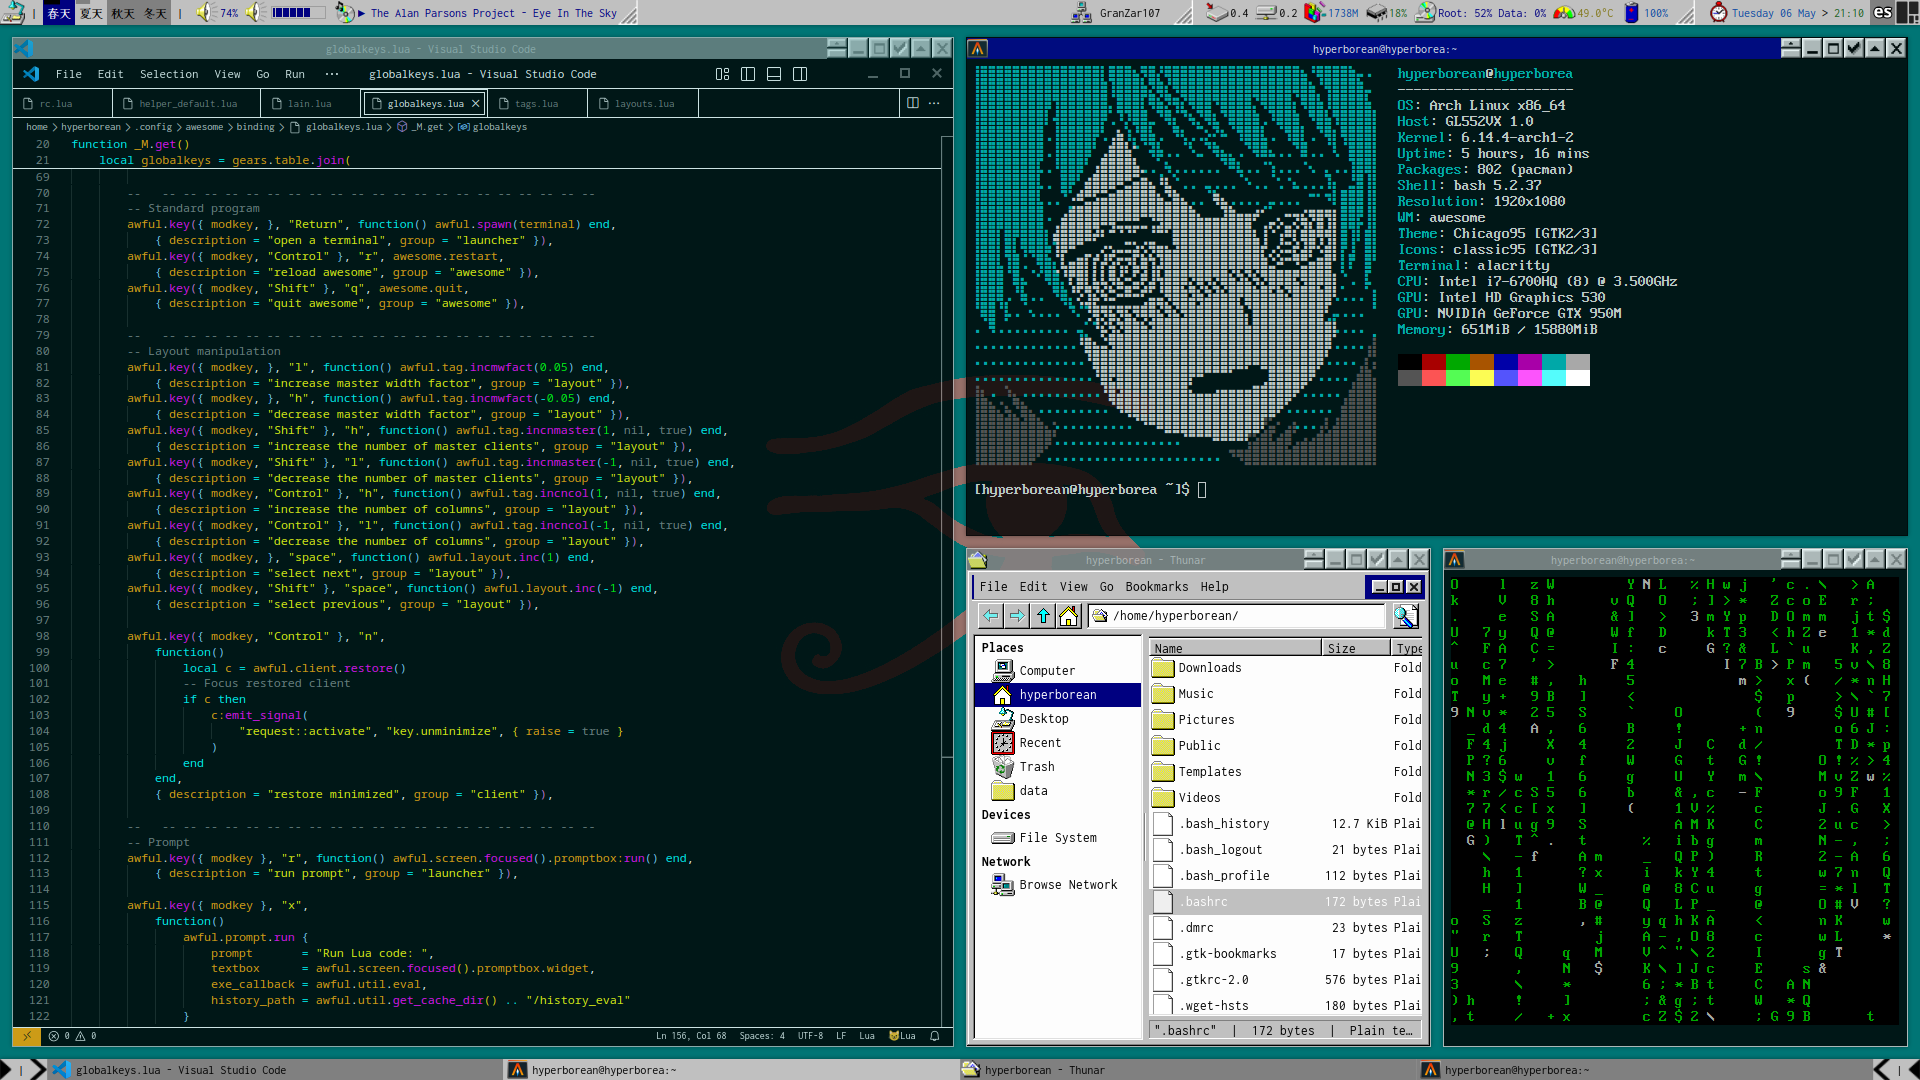Click the green color swatch in neofetch
Image resolution: width=1920 pixels, height=1080 pixels.
[x=1457, y=362]
